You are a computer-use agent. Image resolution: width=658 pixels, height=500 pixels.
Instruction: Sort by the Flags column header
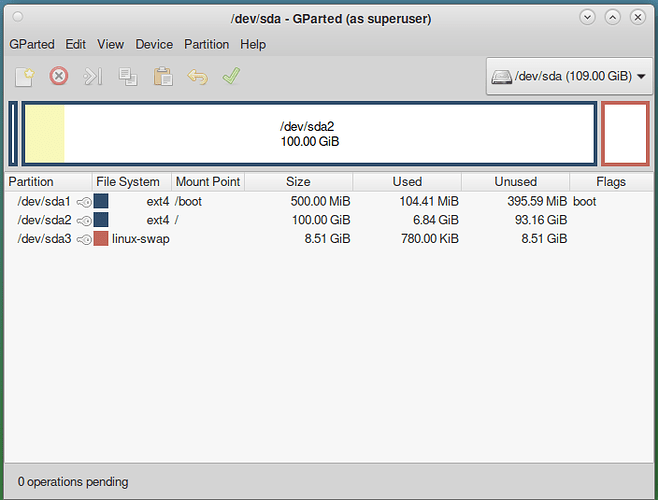click(x=611, y=182)
